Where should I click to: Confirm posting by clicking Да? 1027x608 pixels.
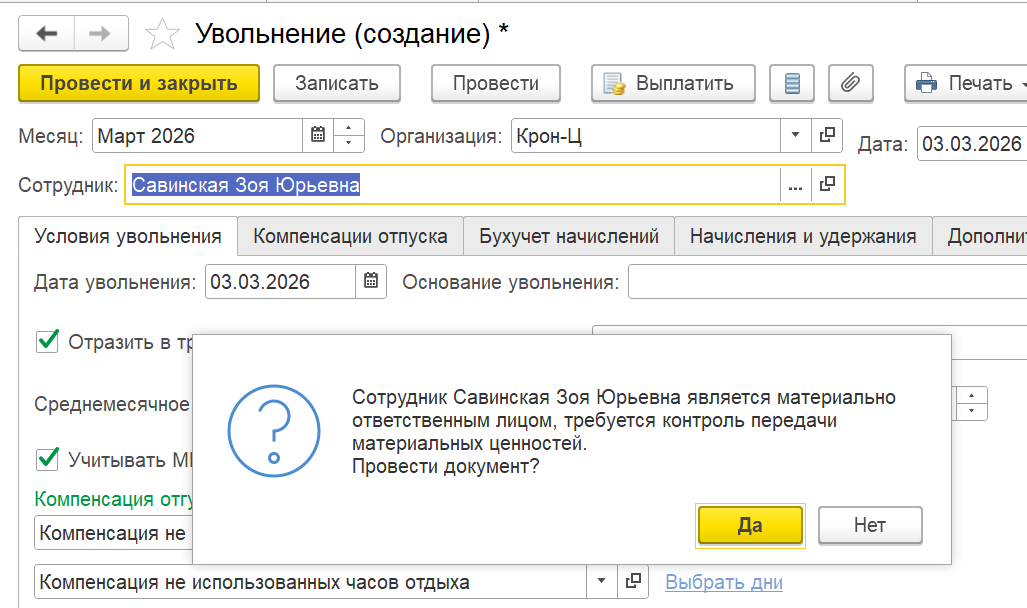pyautogui.click(x=750, y=525)
